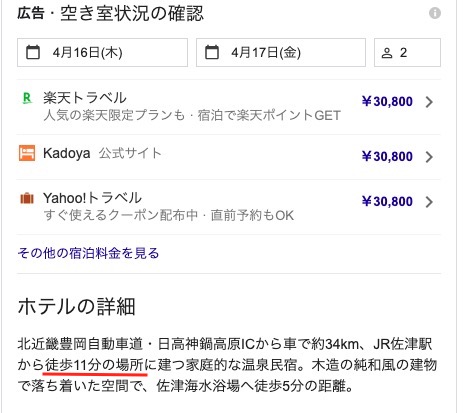Screen dimensions: 464x413
Task: Open the check-out date field 4月17日(金)
Action: click(281, 53)
